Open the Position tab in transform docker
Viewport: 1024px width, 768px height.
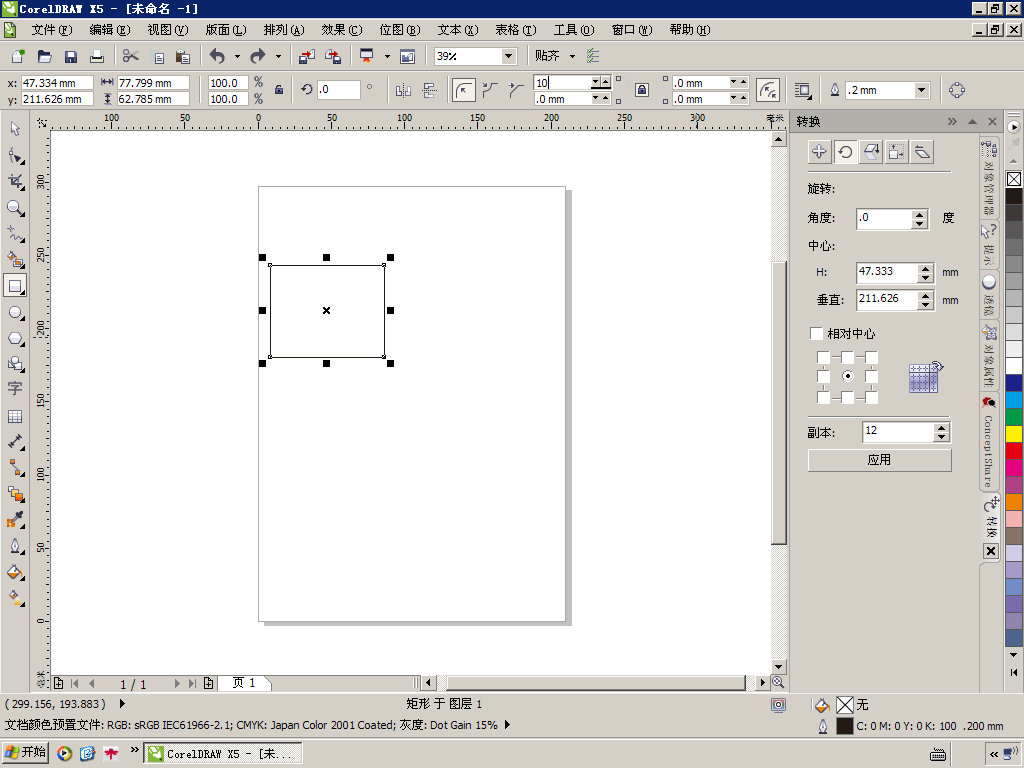point(819,152)
